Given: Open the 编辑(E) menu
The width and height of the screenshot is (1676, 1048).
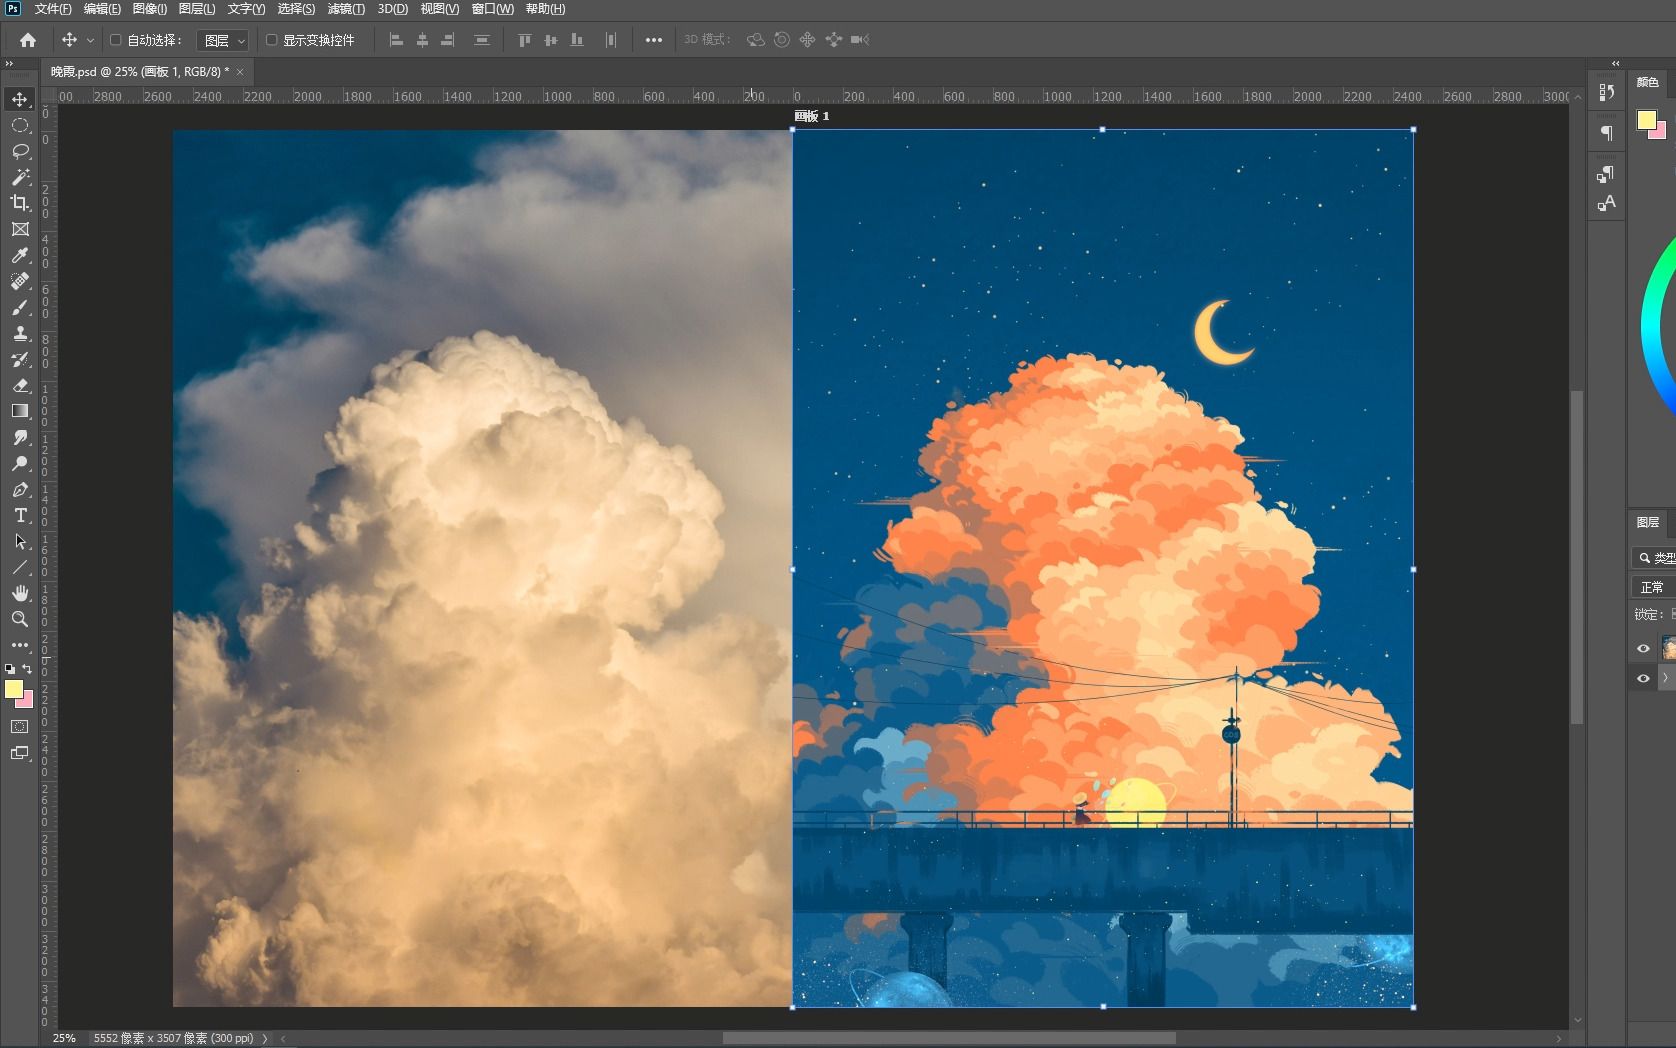Looking at the screenshot, I should (102, 9).
